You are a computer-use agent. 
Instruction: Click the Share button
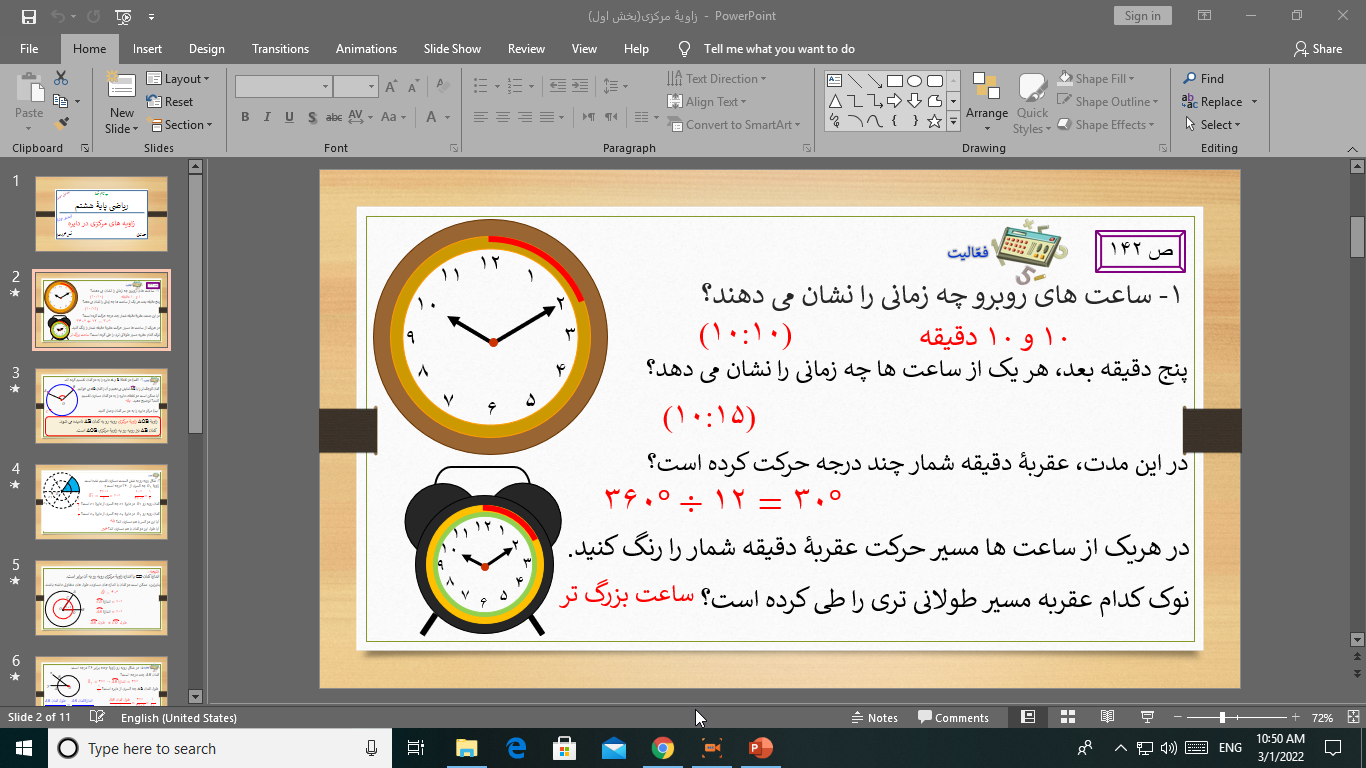click(x=1318, y=49)
